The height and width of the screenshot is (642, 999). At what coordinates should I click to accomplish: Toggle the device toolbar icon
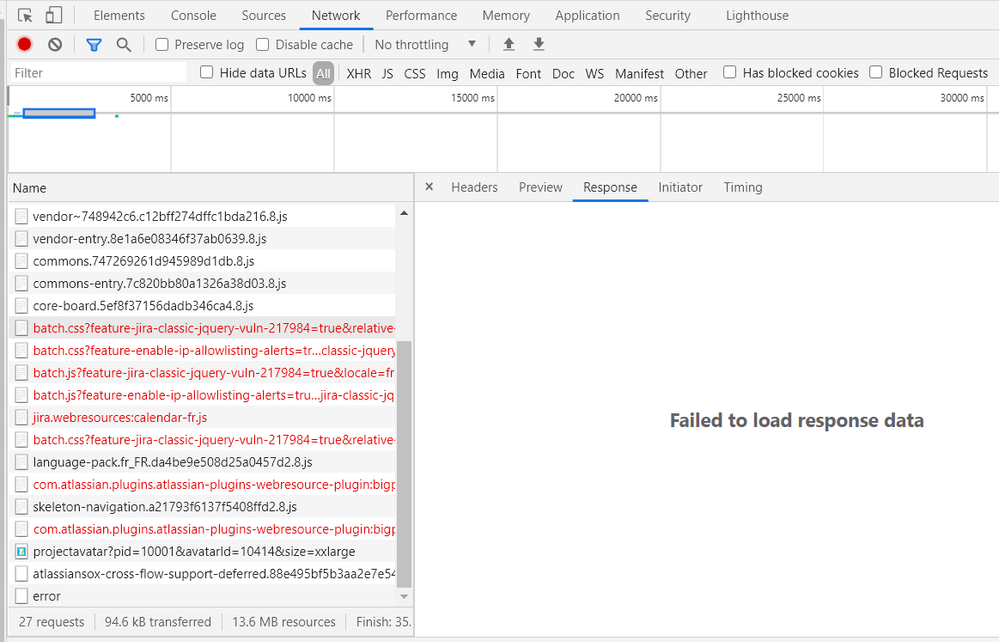(x=54, y=16)
